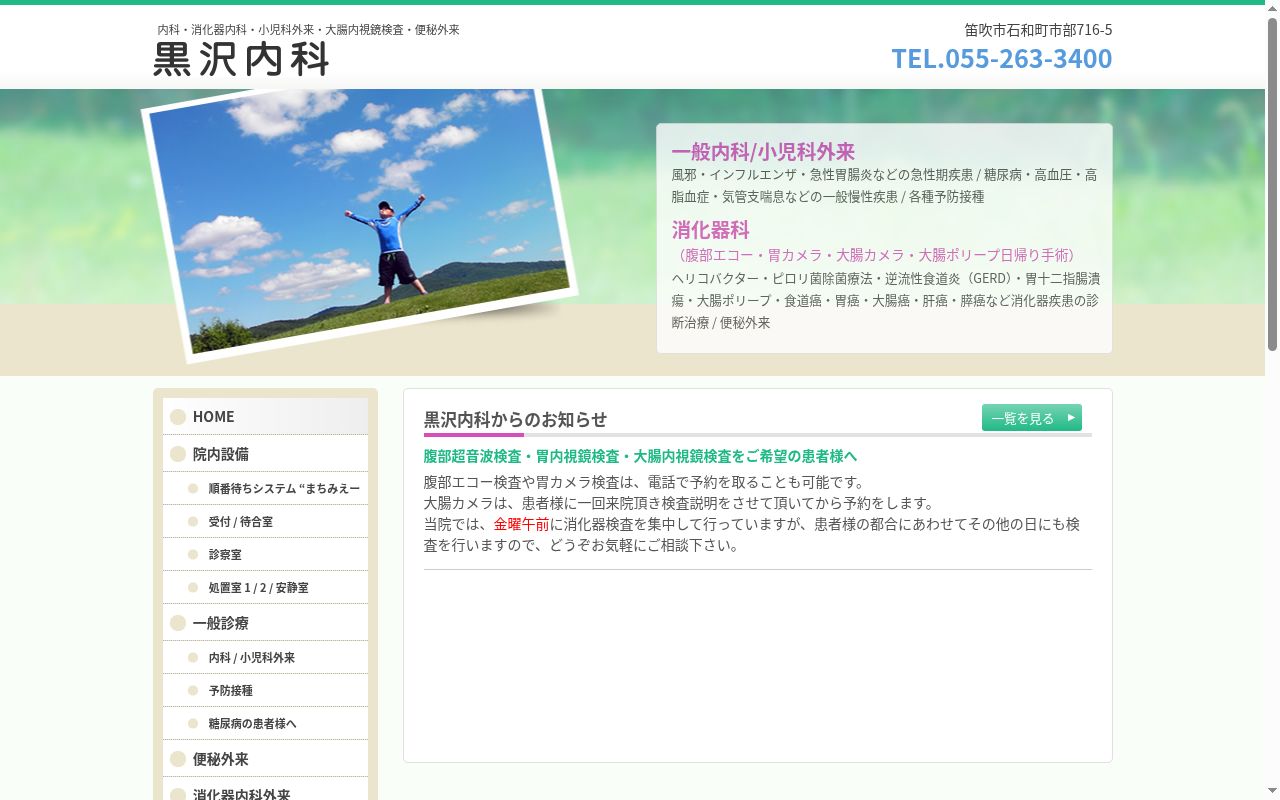Viewport: 1280px width, 800px height.
Task: Select 便秘外来 in the sidebar
Action: click(x=265, y=758)
